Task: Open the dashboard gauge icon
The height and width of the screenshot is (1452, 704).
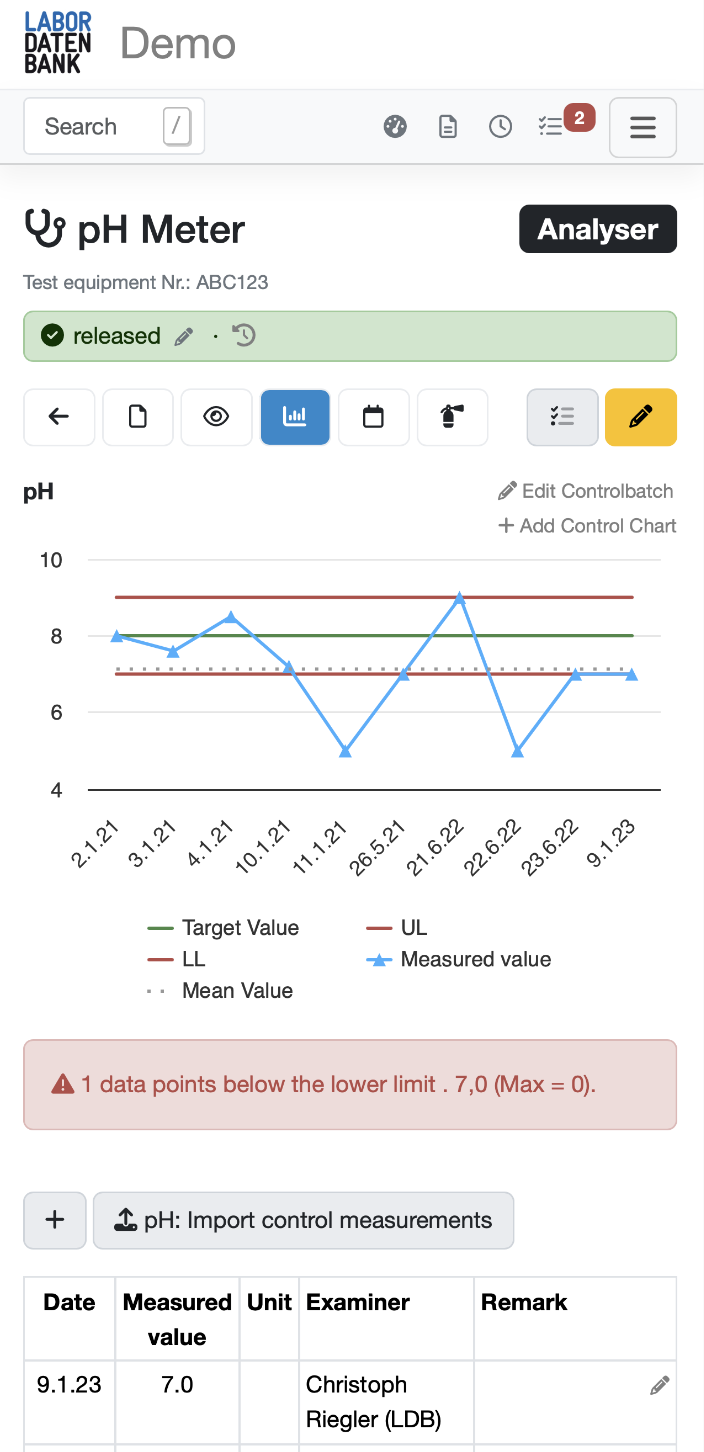Action: pos(395,127)
